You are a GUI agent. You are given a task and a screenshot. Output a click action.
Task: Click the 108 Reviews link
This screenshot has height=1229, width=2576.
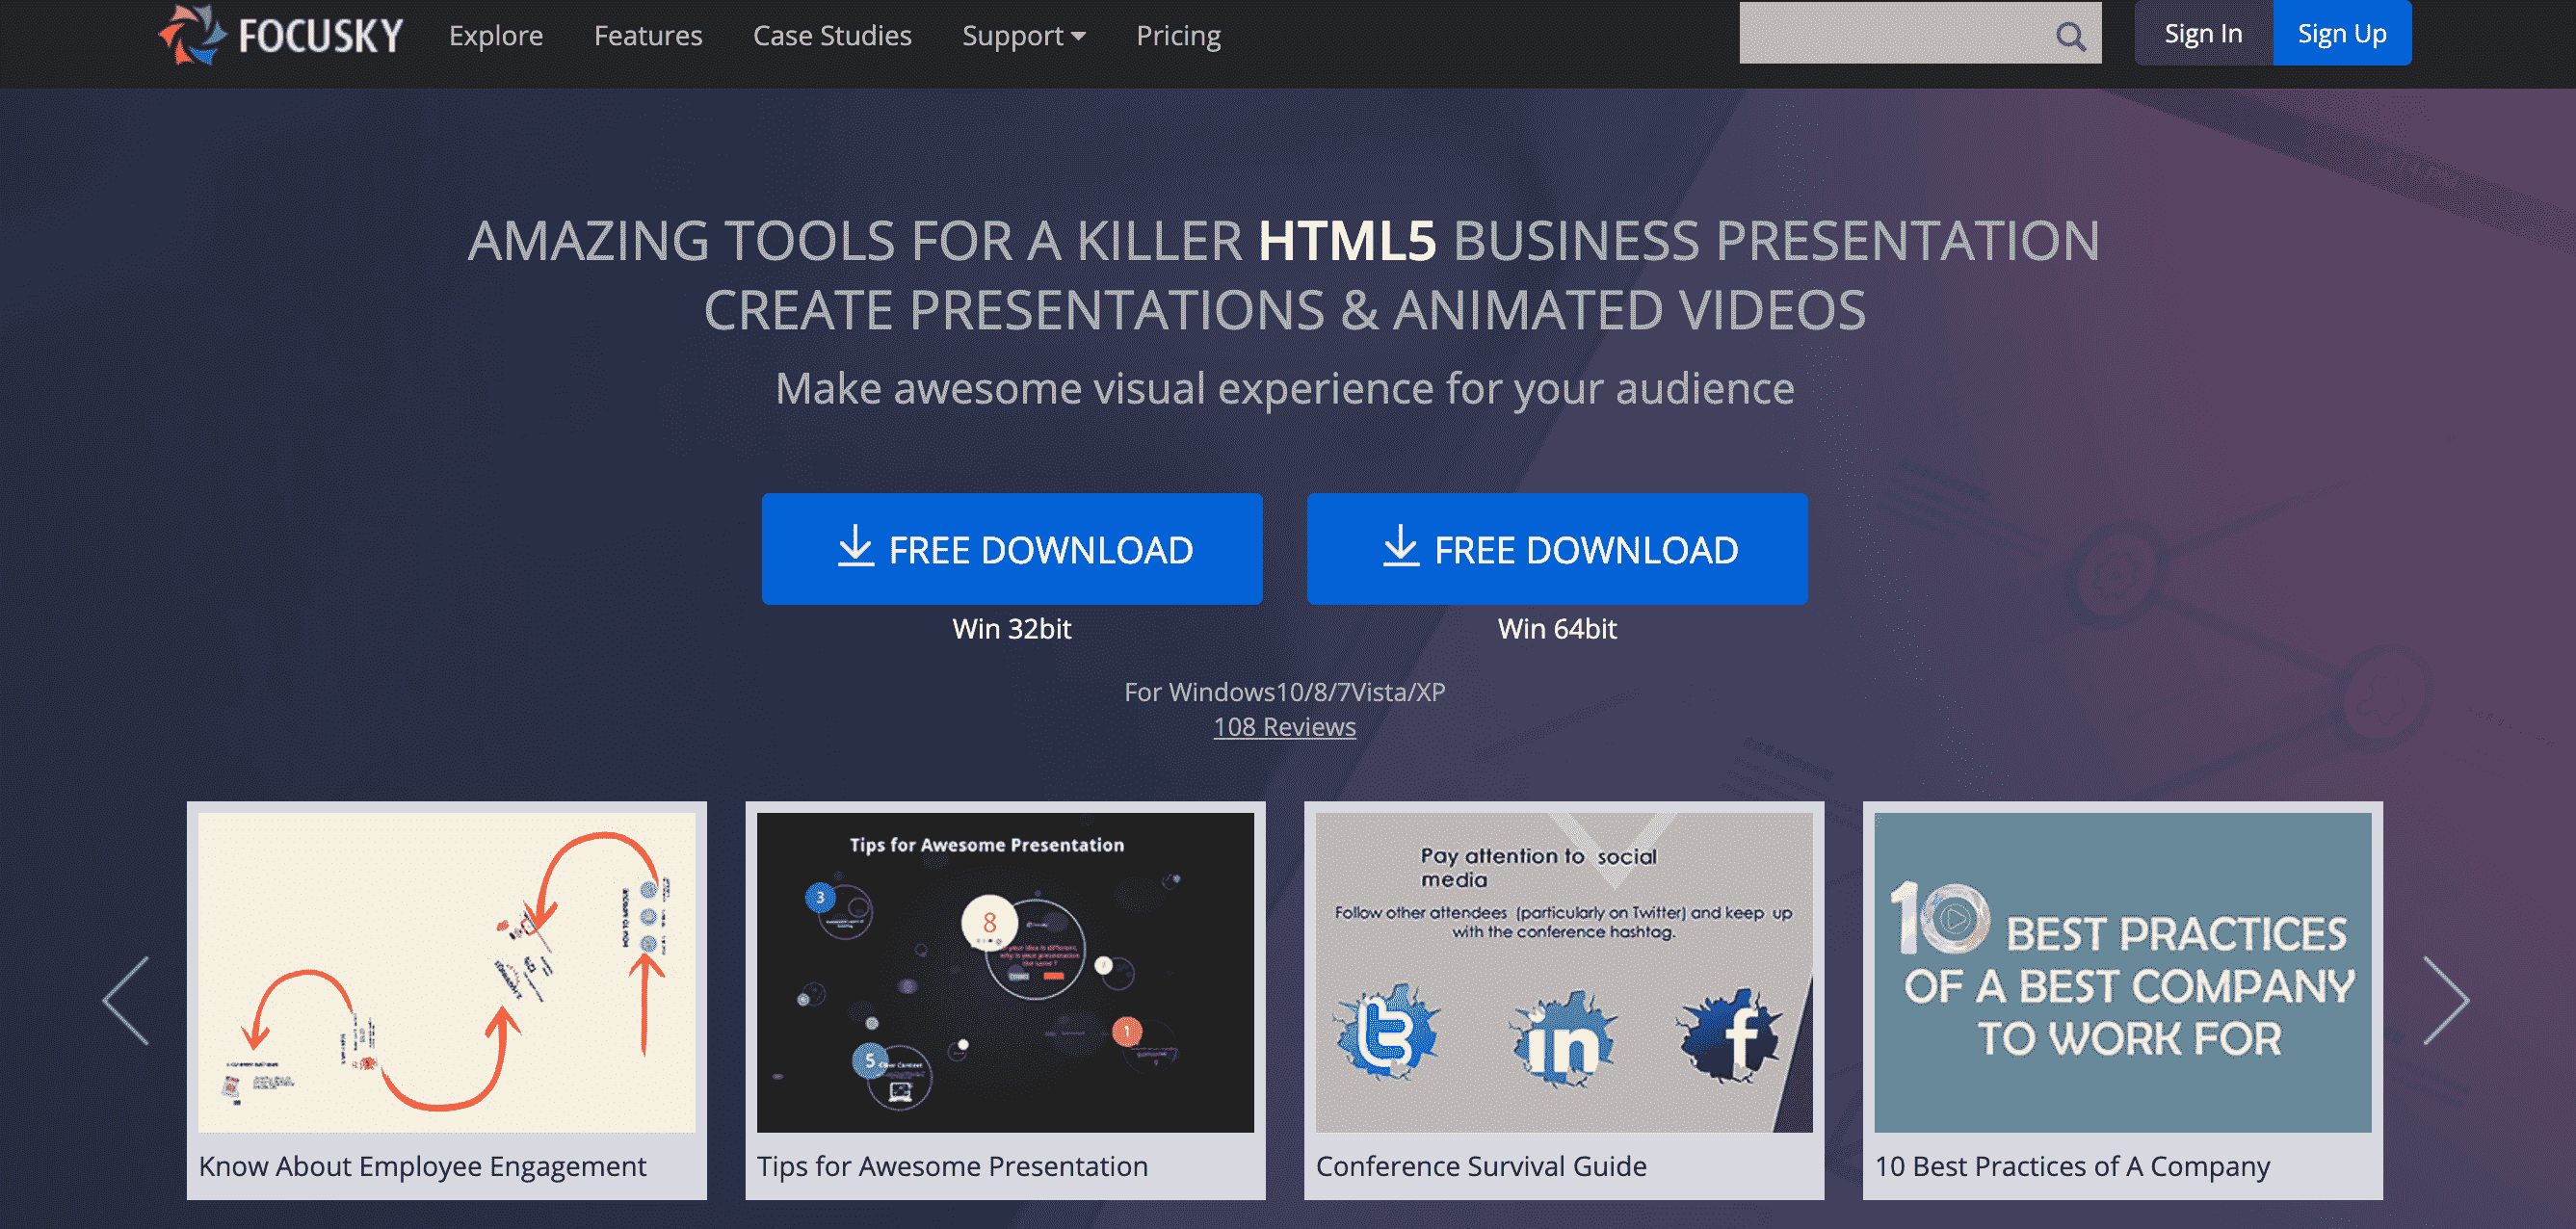(1286, 726)
